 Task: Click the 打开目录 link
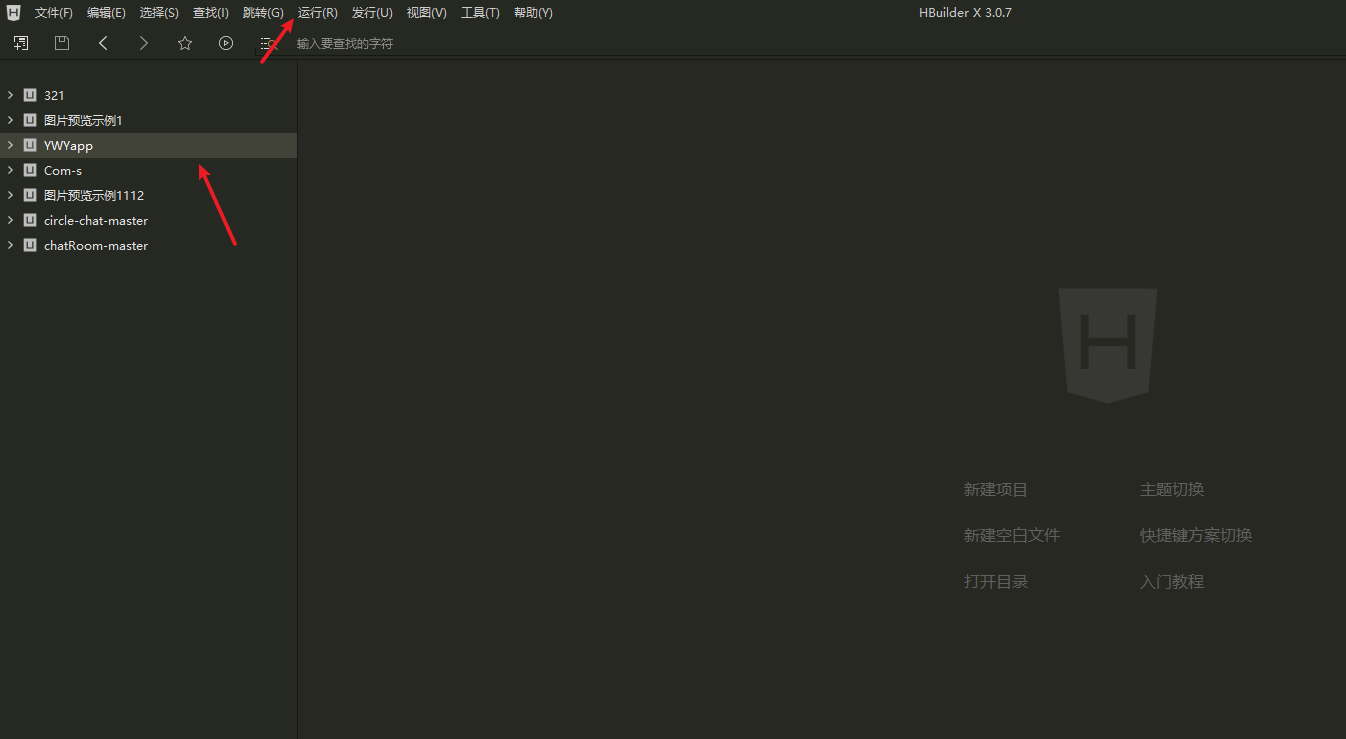coord(996,582)
